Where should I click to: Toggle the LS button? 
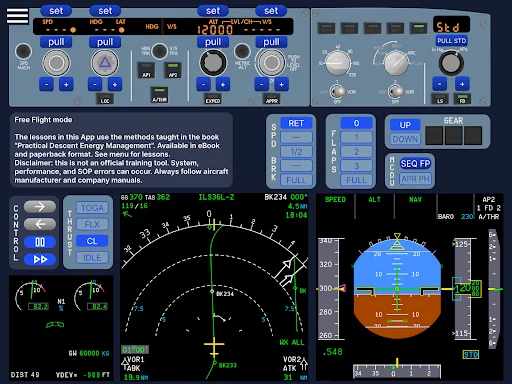pos(440,99)
